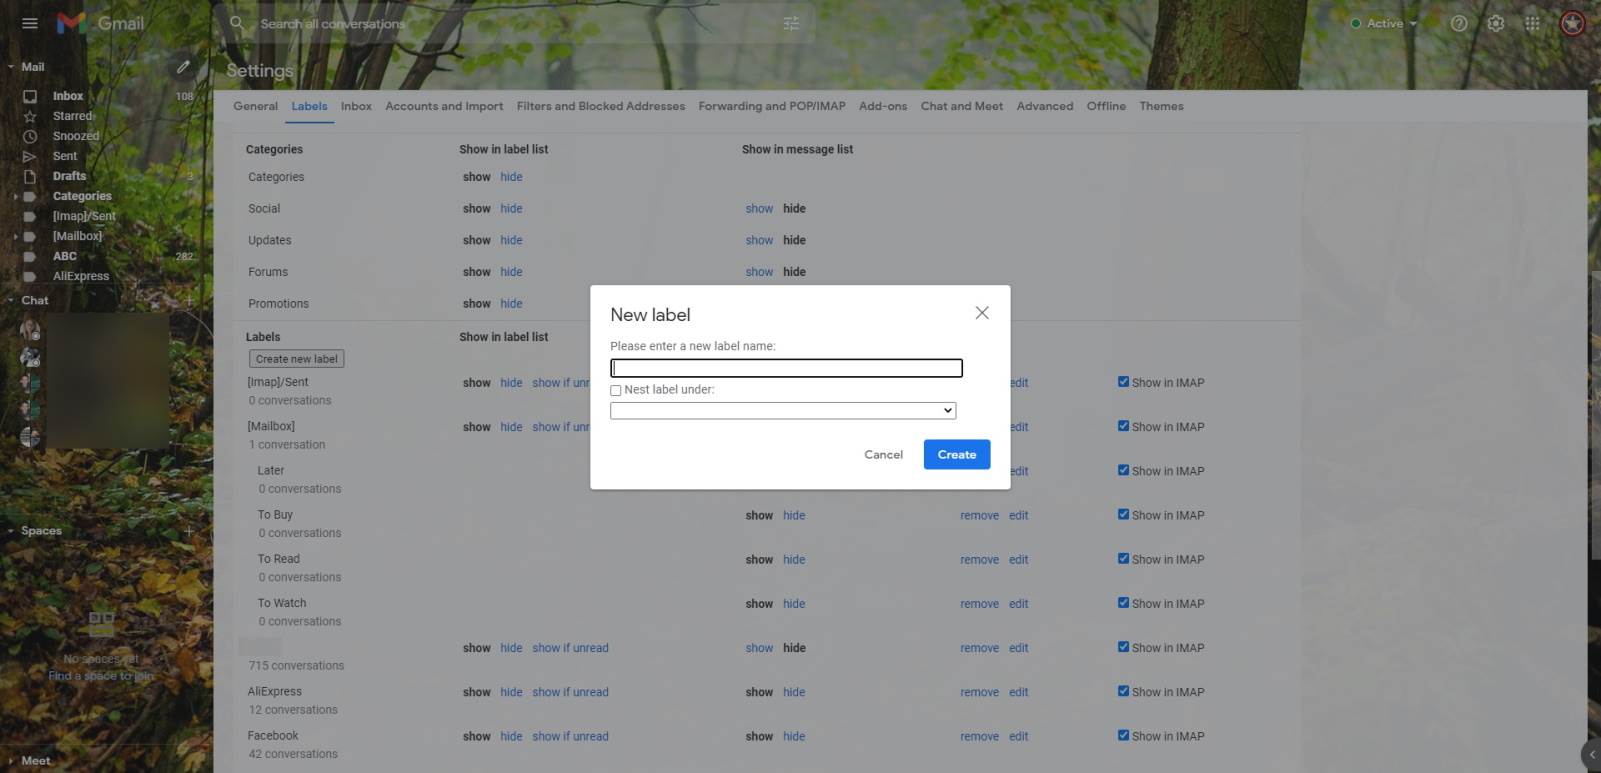Open search options filter icon
Viewport: 1601px width, 773px height.
[791, 23]
